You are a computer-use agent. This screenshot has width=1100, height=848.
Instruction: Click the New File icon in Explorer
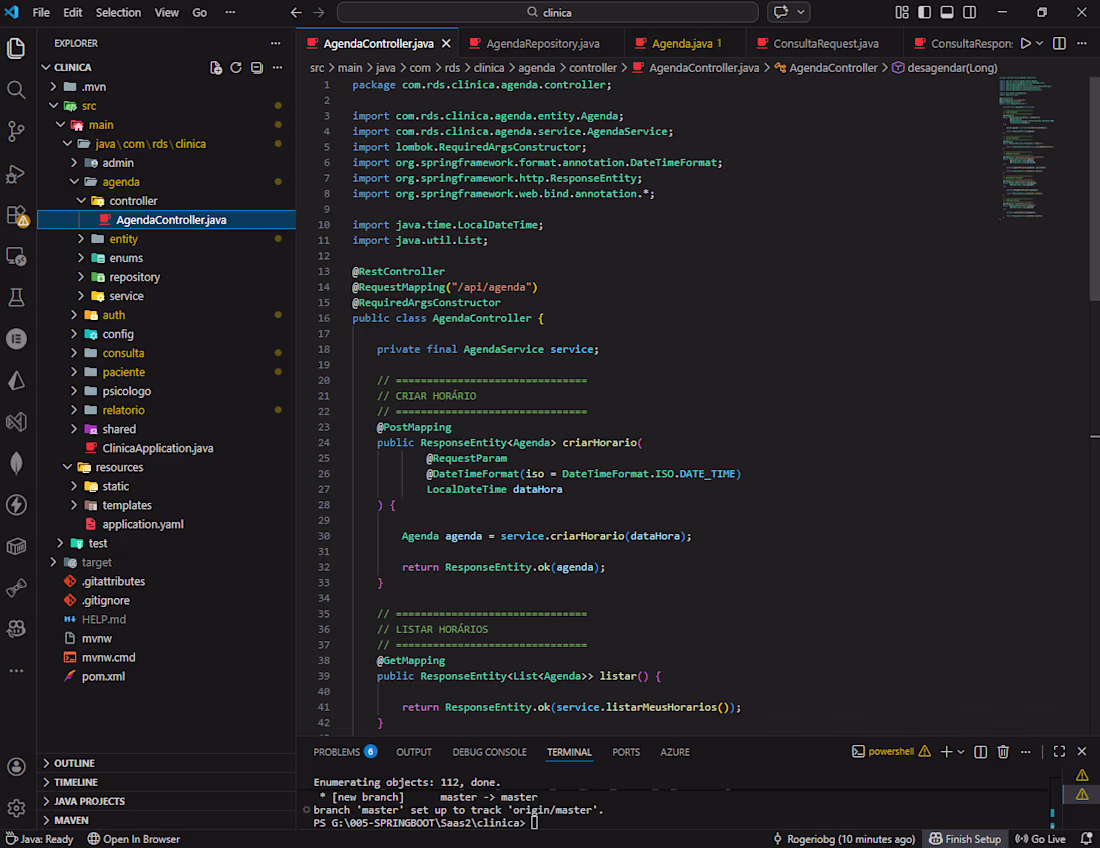point(216,68)
